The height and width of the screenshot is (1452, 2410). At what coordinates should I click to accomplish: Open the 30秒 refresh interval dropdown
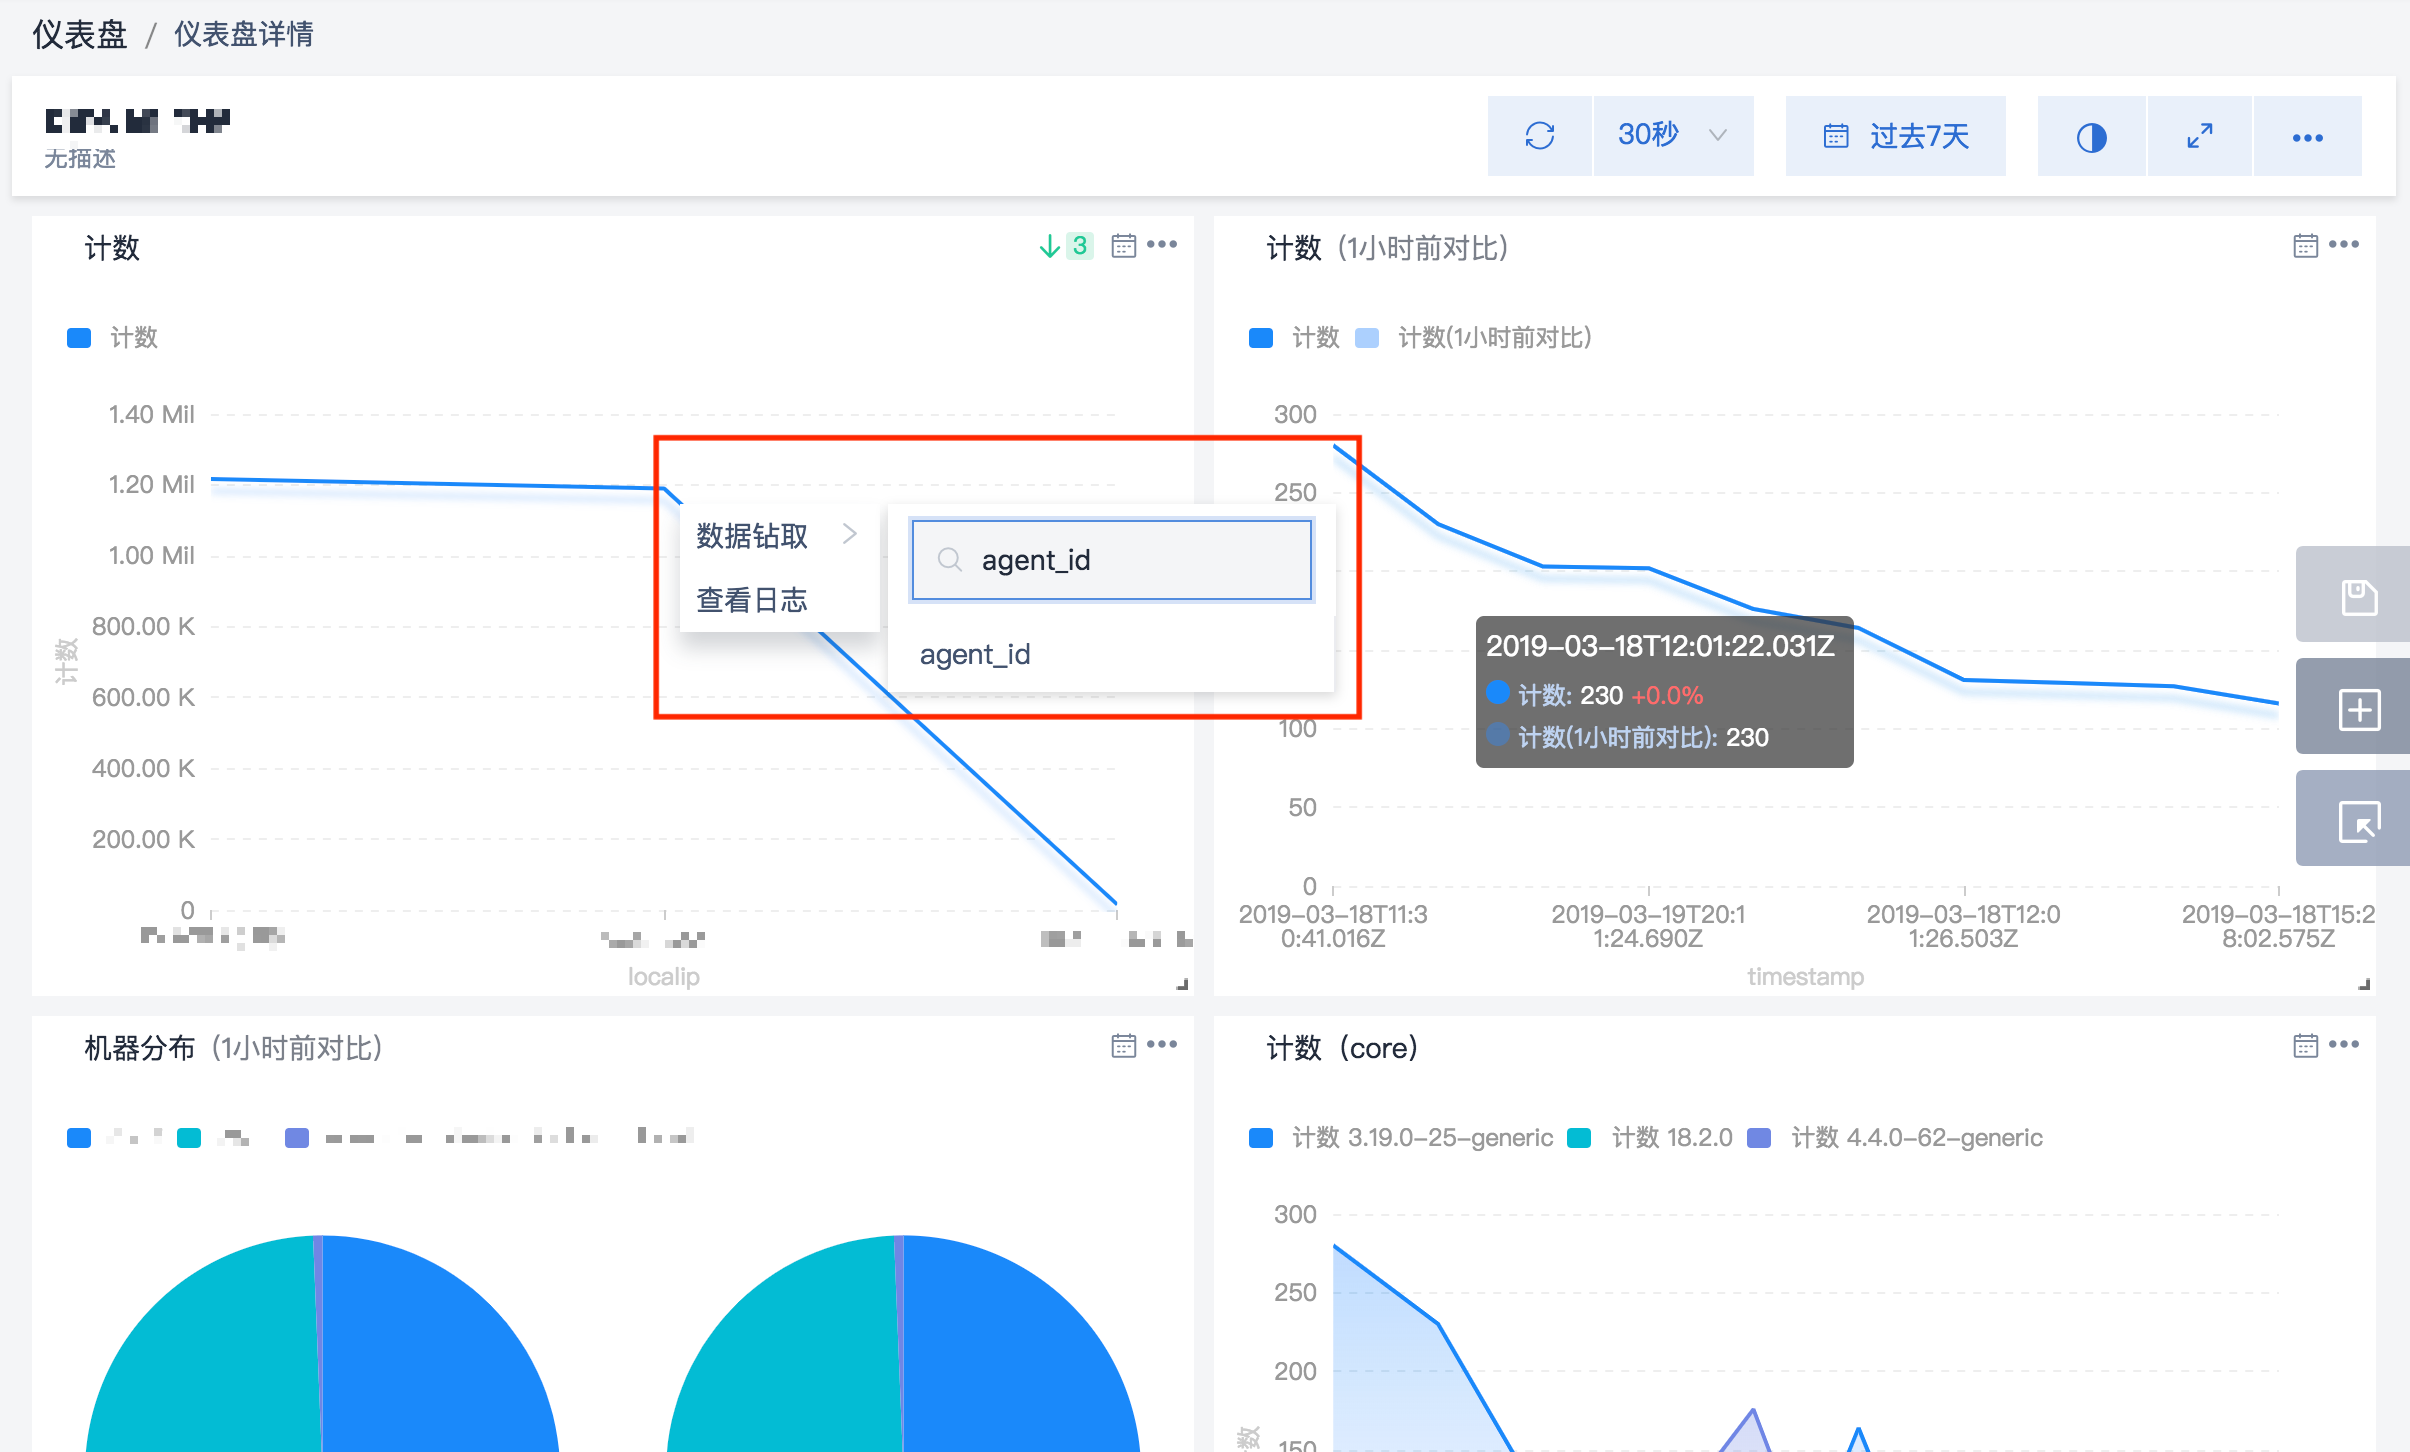point(1673,136)
